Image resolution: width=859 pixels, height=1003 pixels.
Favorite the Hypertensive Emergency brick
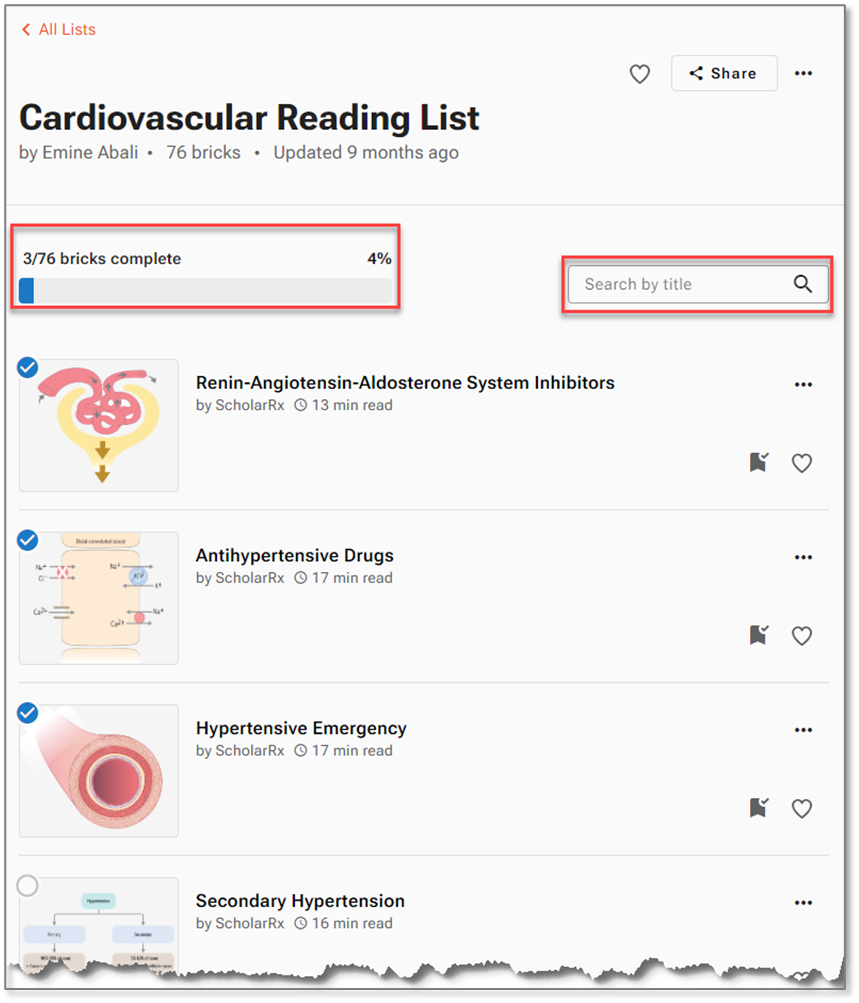point(802,809)
